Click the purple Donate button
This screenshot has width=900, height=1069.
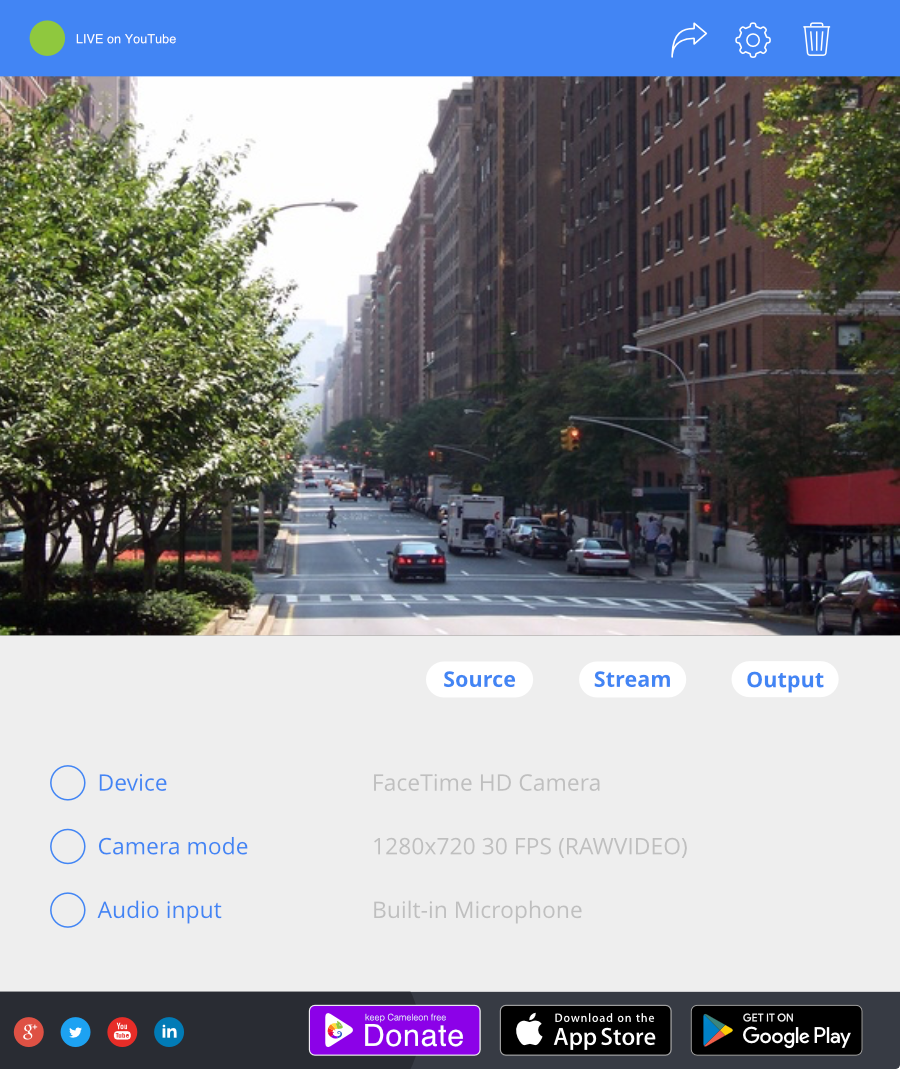coord(395,1030)
